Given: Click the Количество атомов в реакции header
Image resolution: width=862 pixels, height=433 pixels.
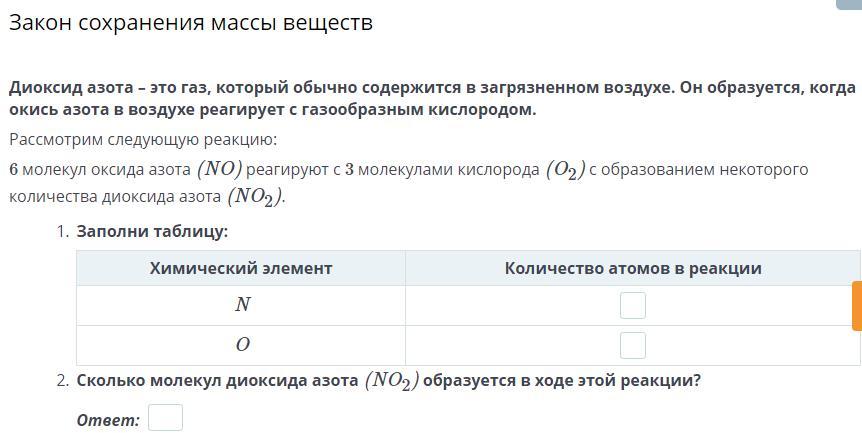Looking at the screenshot, I should click(x=633, y=268).
